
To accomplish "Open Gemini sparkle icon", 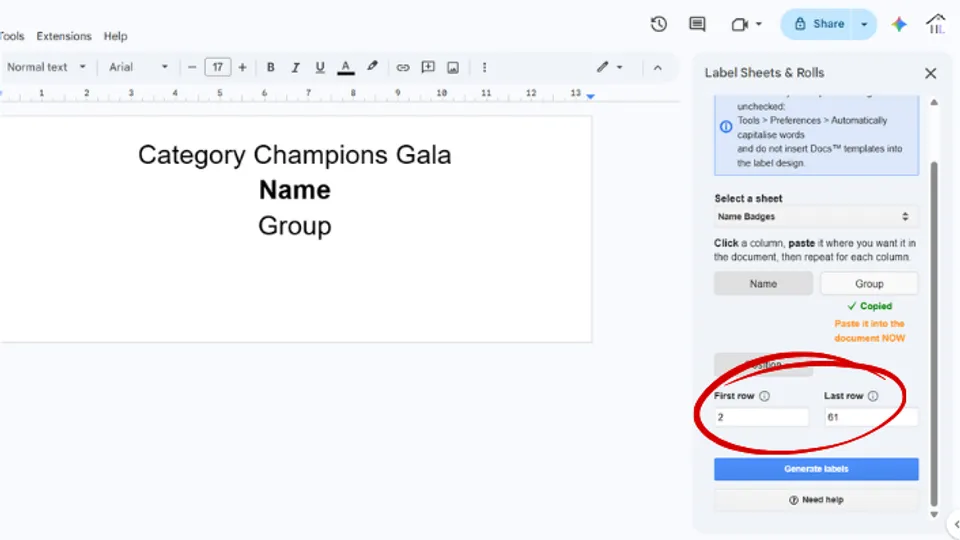I will tap(899, 24).
